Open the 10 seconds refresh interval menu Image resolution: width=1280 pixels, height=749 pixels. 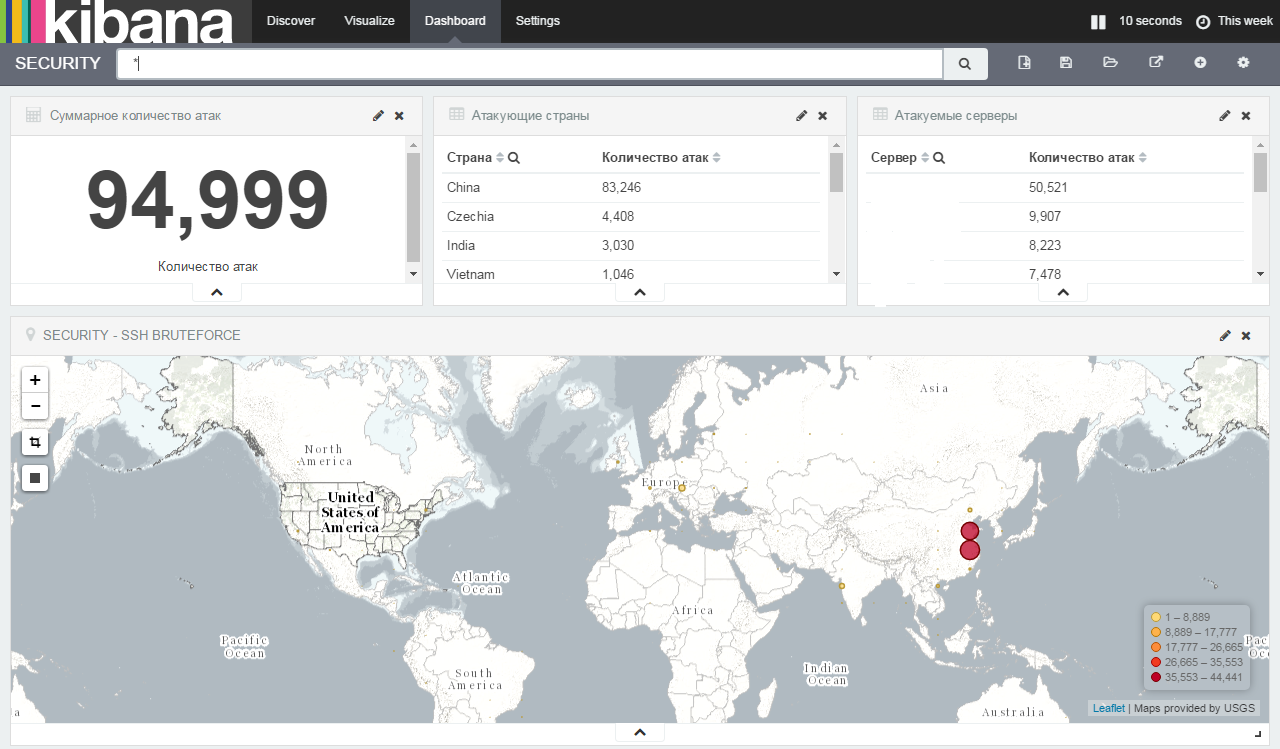pyautogui.click(x=1150, y=21)
